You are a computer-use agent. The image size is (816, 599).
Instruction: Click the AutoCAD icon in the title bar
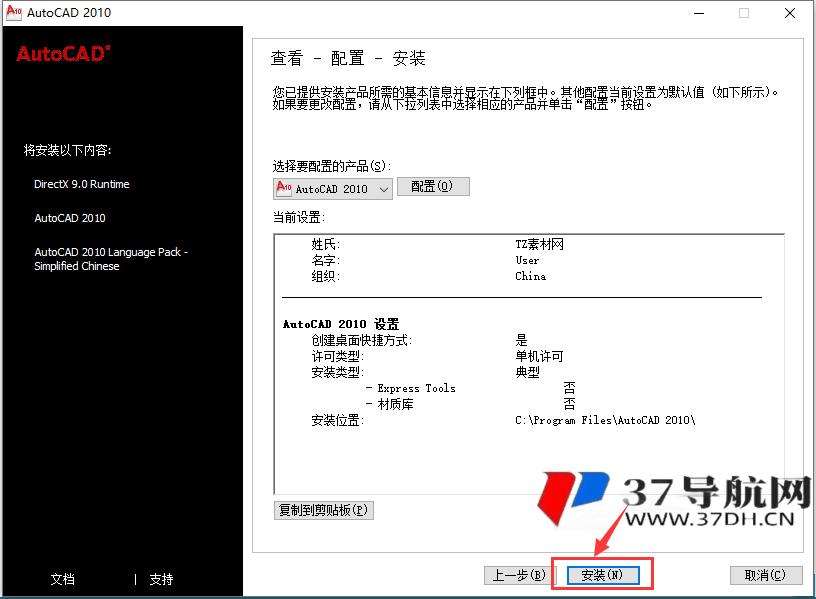click(x=14, y=13)
